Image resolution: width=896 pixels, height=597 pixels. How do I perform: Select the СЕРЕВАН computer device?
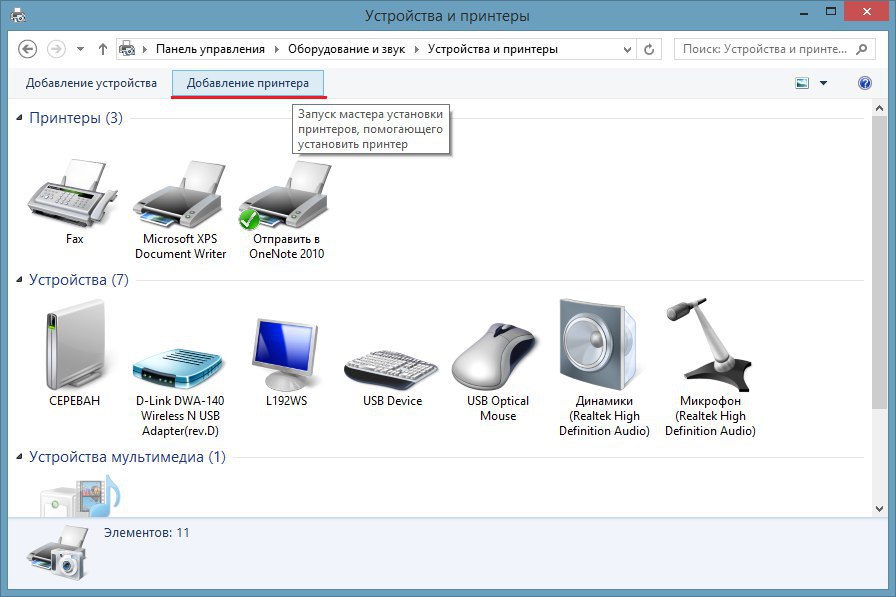tap(74, 345)
